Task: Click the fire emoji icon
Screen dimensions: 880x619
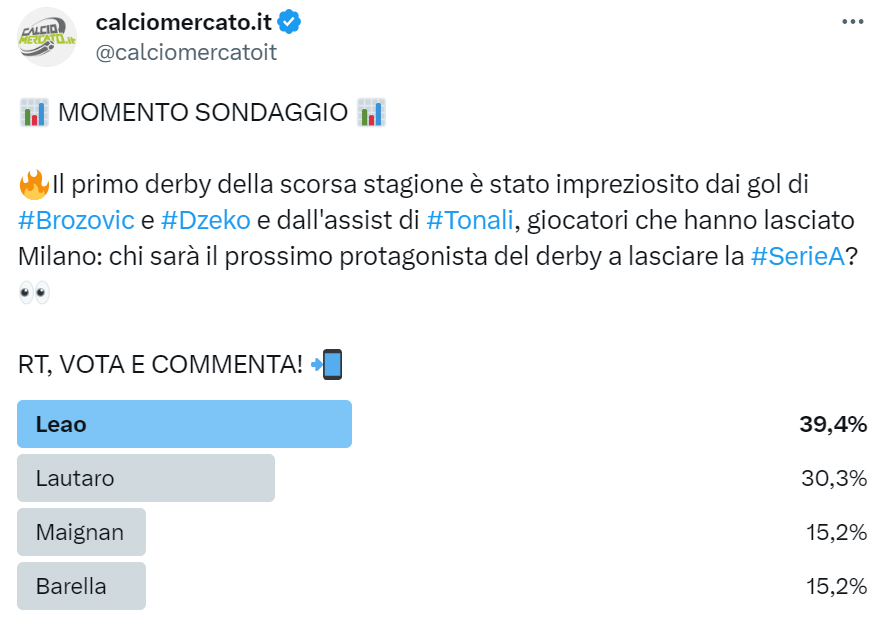Action: coord(34,185)
